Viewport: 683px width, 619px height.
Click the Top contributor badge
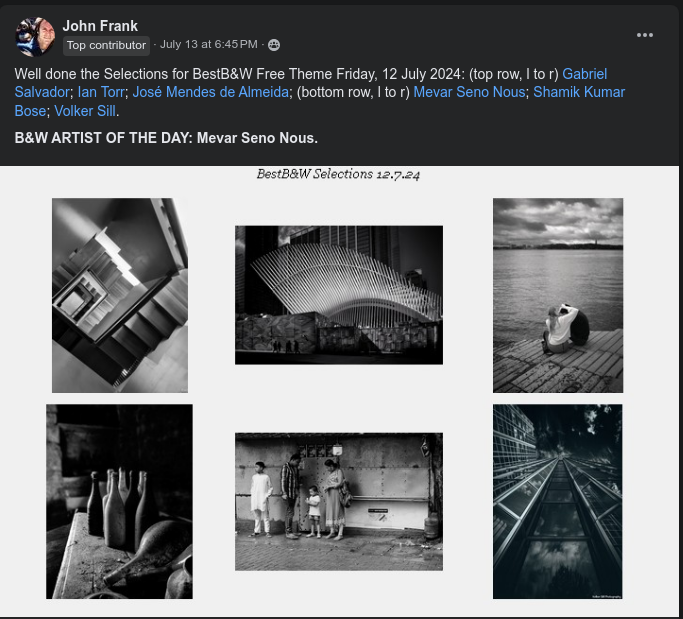coord(106,45)
